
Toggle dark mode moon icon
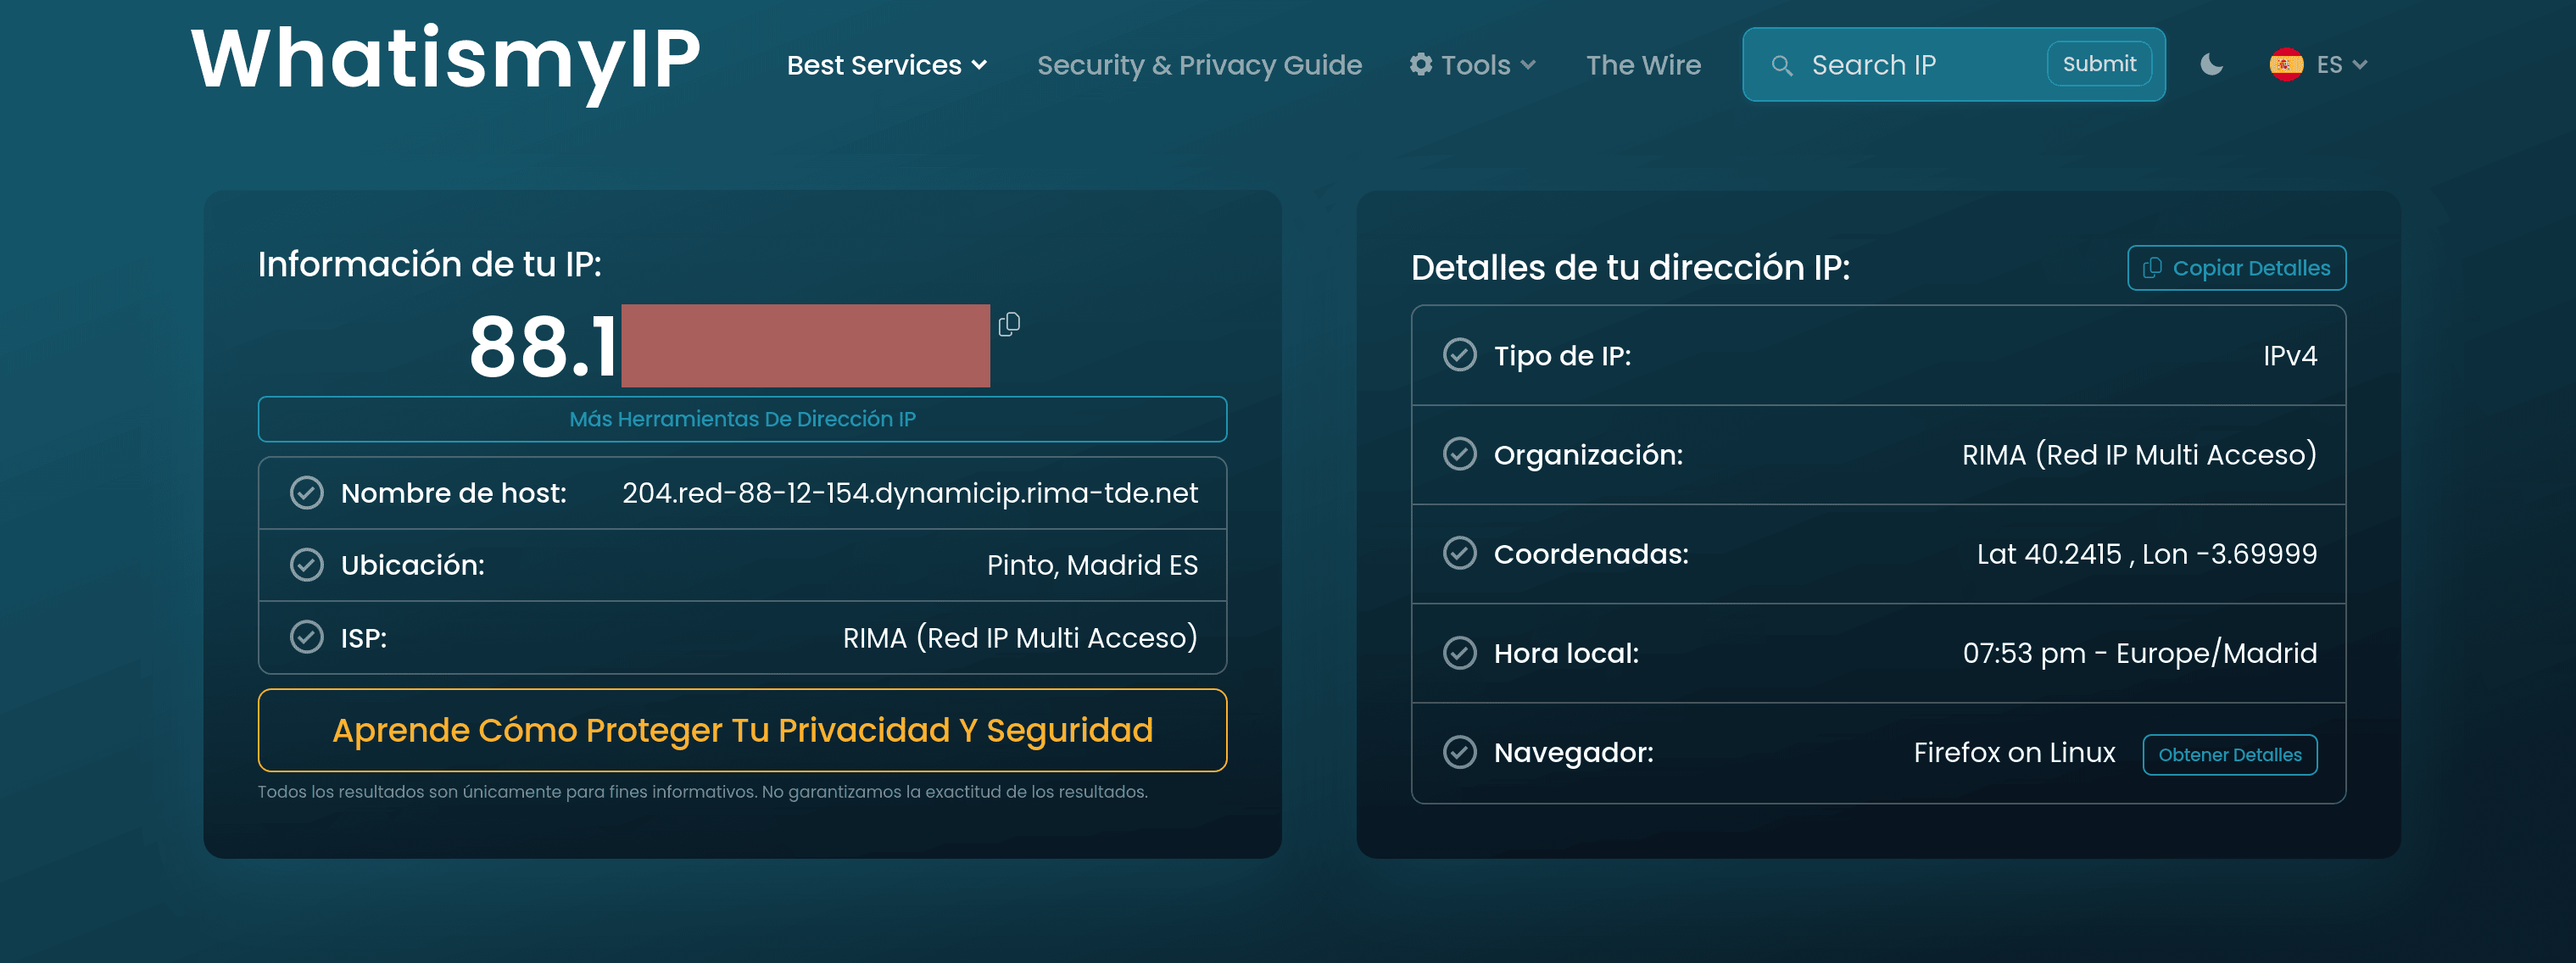coord(2211,65)
